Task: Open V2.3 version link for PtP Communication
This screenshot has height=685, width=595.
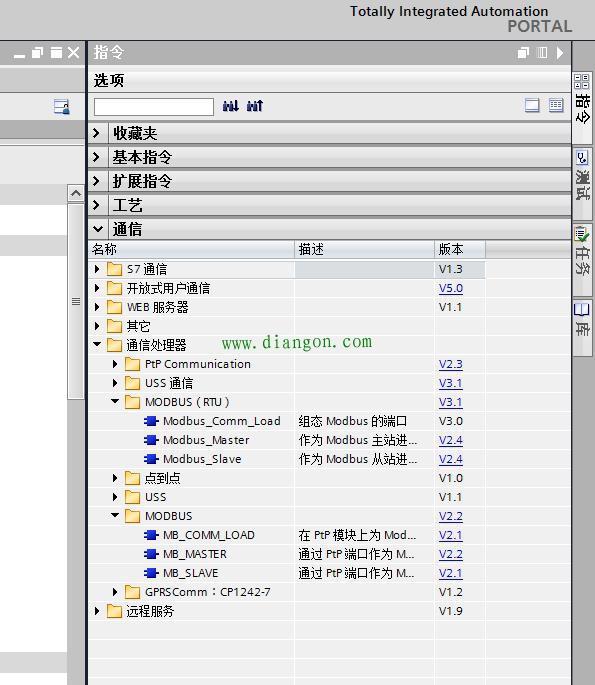Action: pos(451,364)
